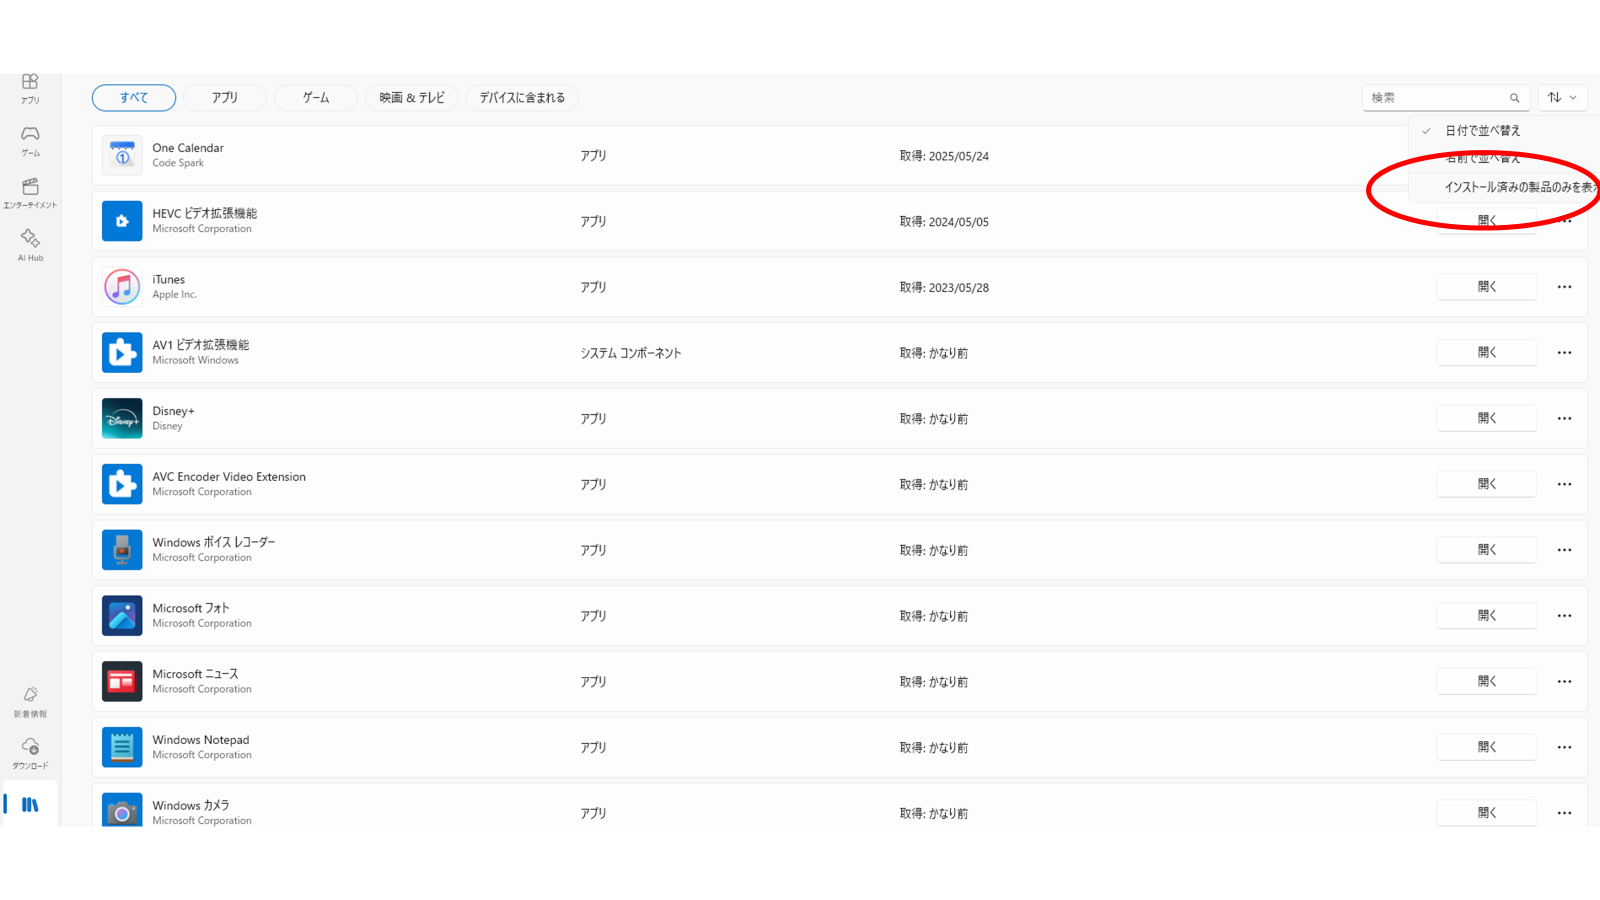Click the library icon in the sidebar

(x=30, y=805)
